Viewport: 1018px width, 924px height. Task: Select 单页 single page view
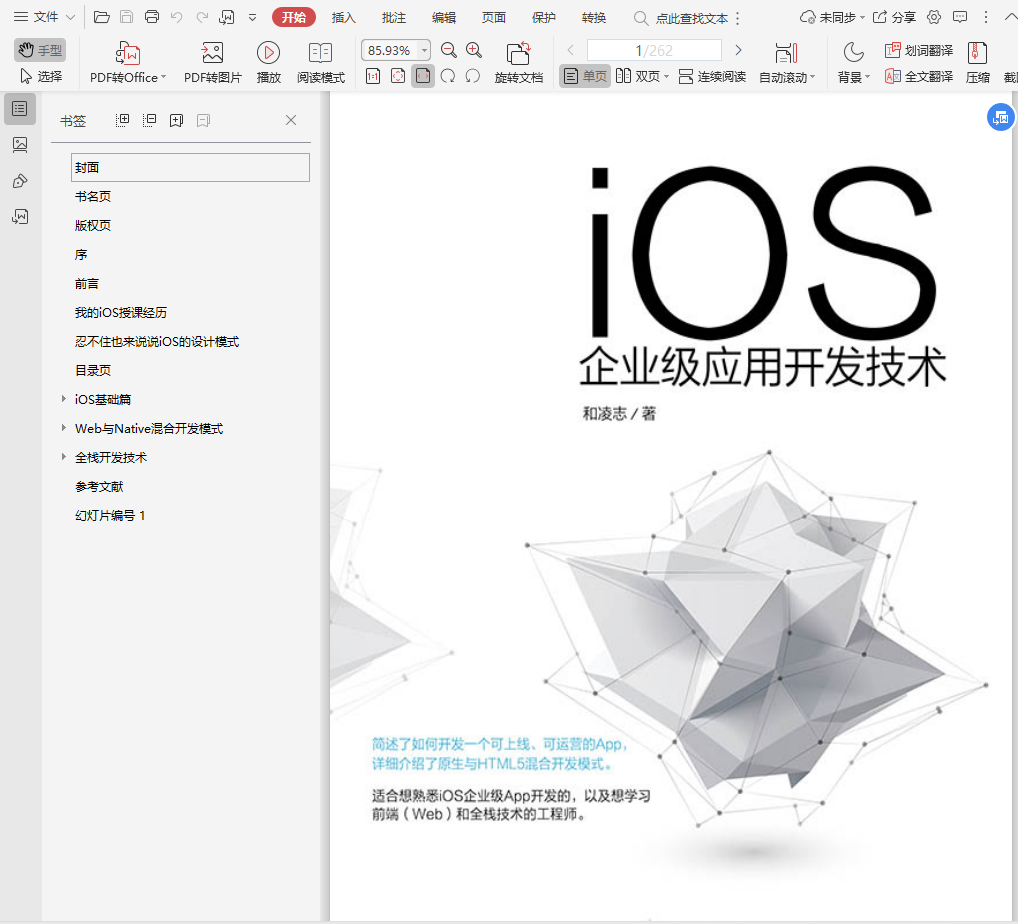(x=585, y=77)
